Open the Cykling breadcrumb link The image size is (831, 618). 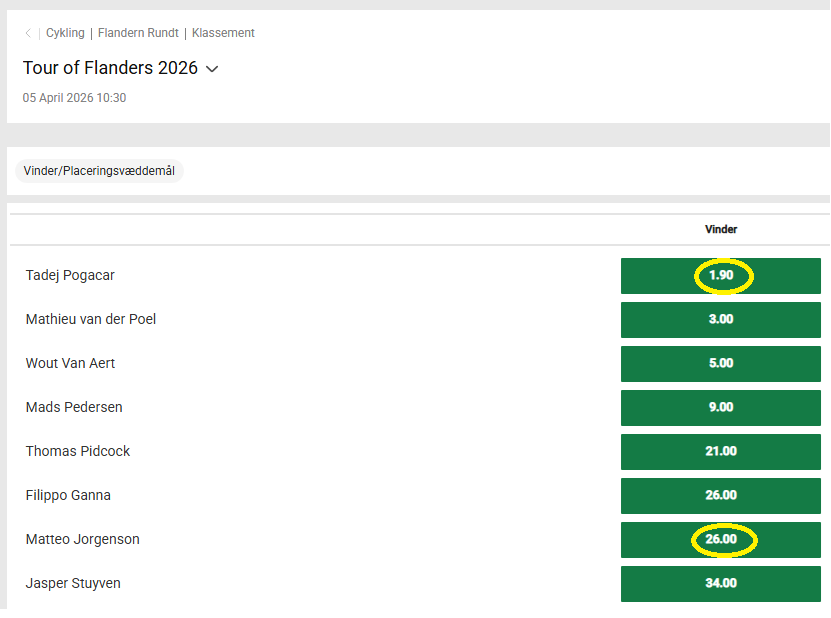pos(65,33)
